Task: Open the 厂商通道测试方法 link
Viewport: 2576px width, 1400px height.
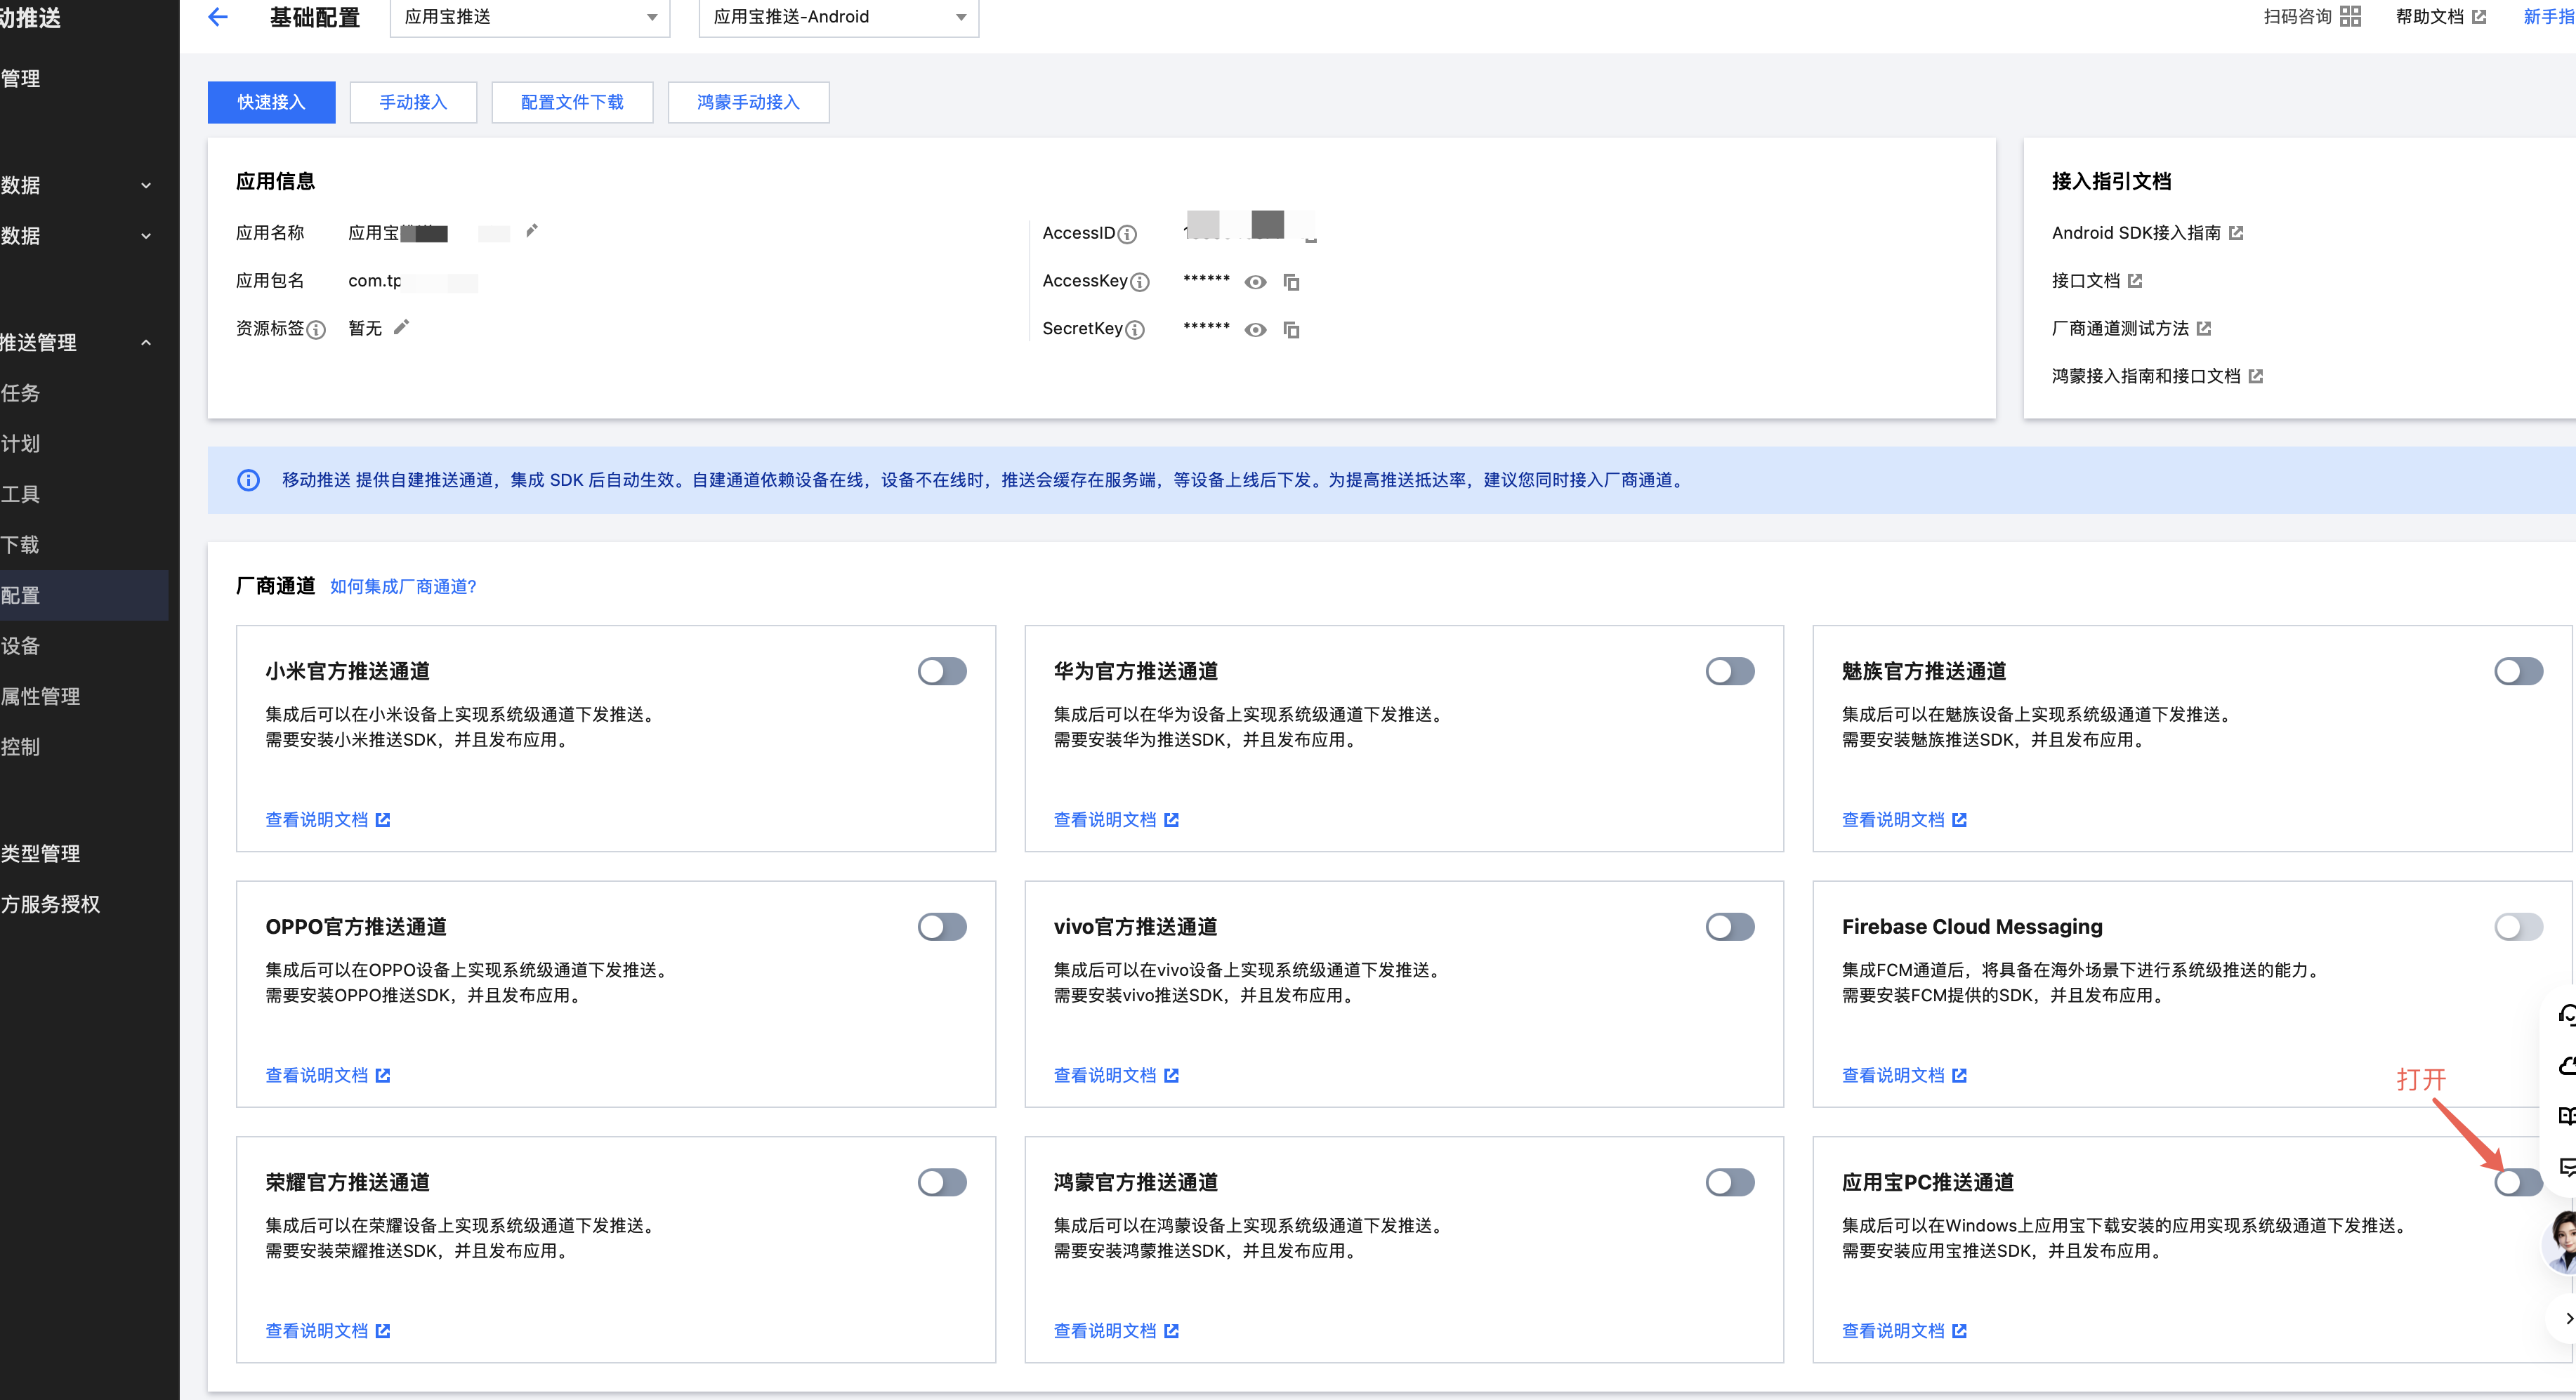Action: tap(2131, 329)
